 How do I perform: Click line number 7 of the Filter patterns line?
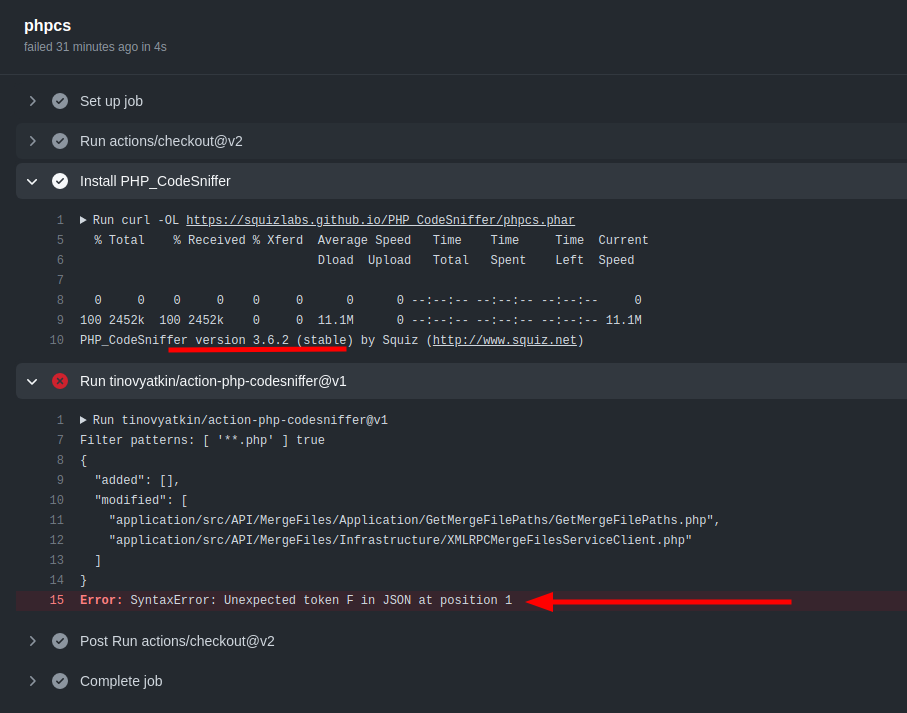[60, 440]
